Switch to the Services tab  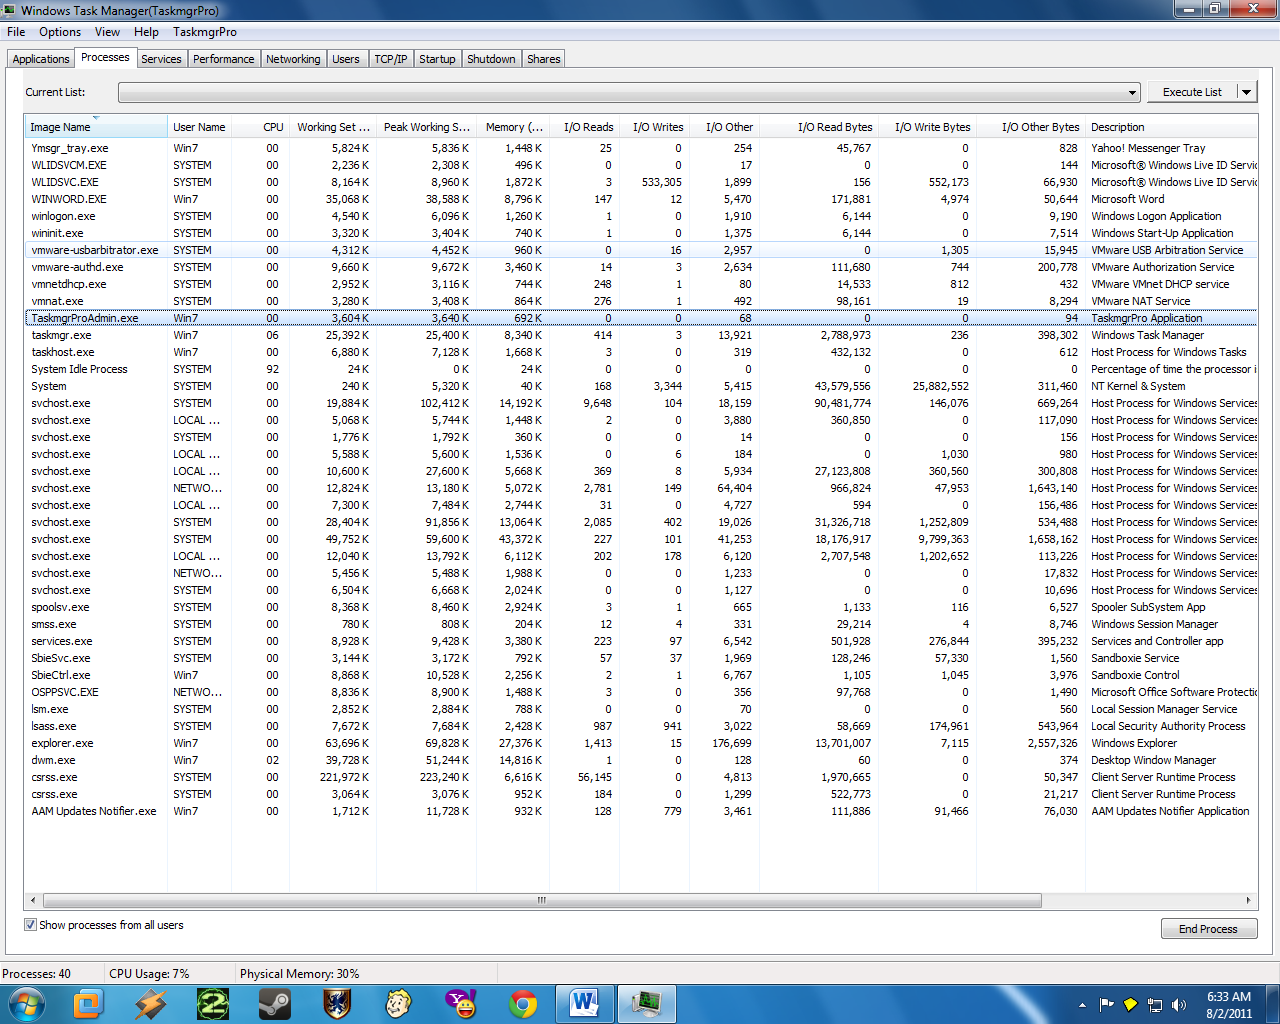pos(161,59)
